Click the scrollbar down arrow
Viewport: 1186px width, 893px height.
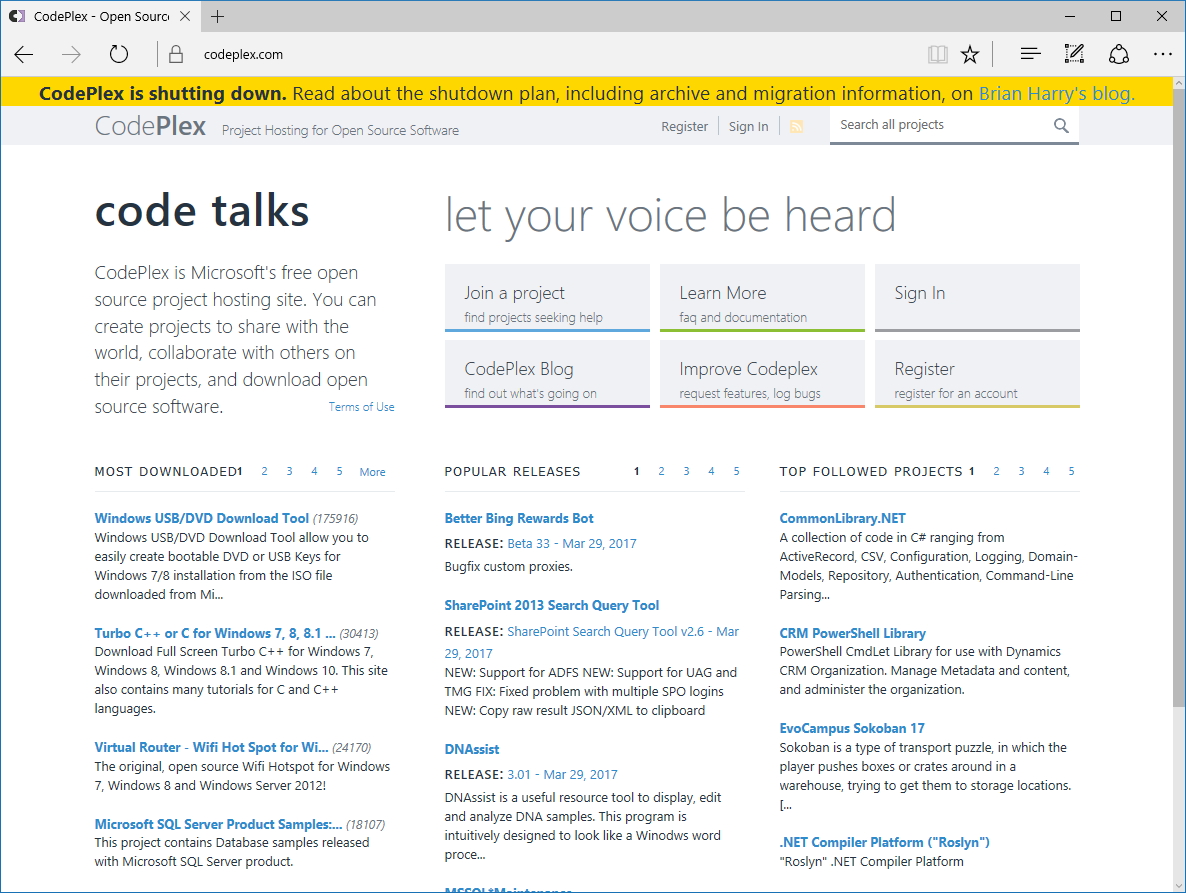(x=1178, y=885)
